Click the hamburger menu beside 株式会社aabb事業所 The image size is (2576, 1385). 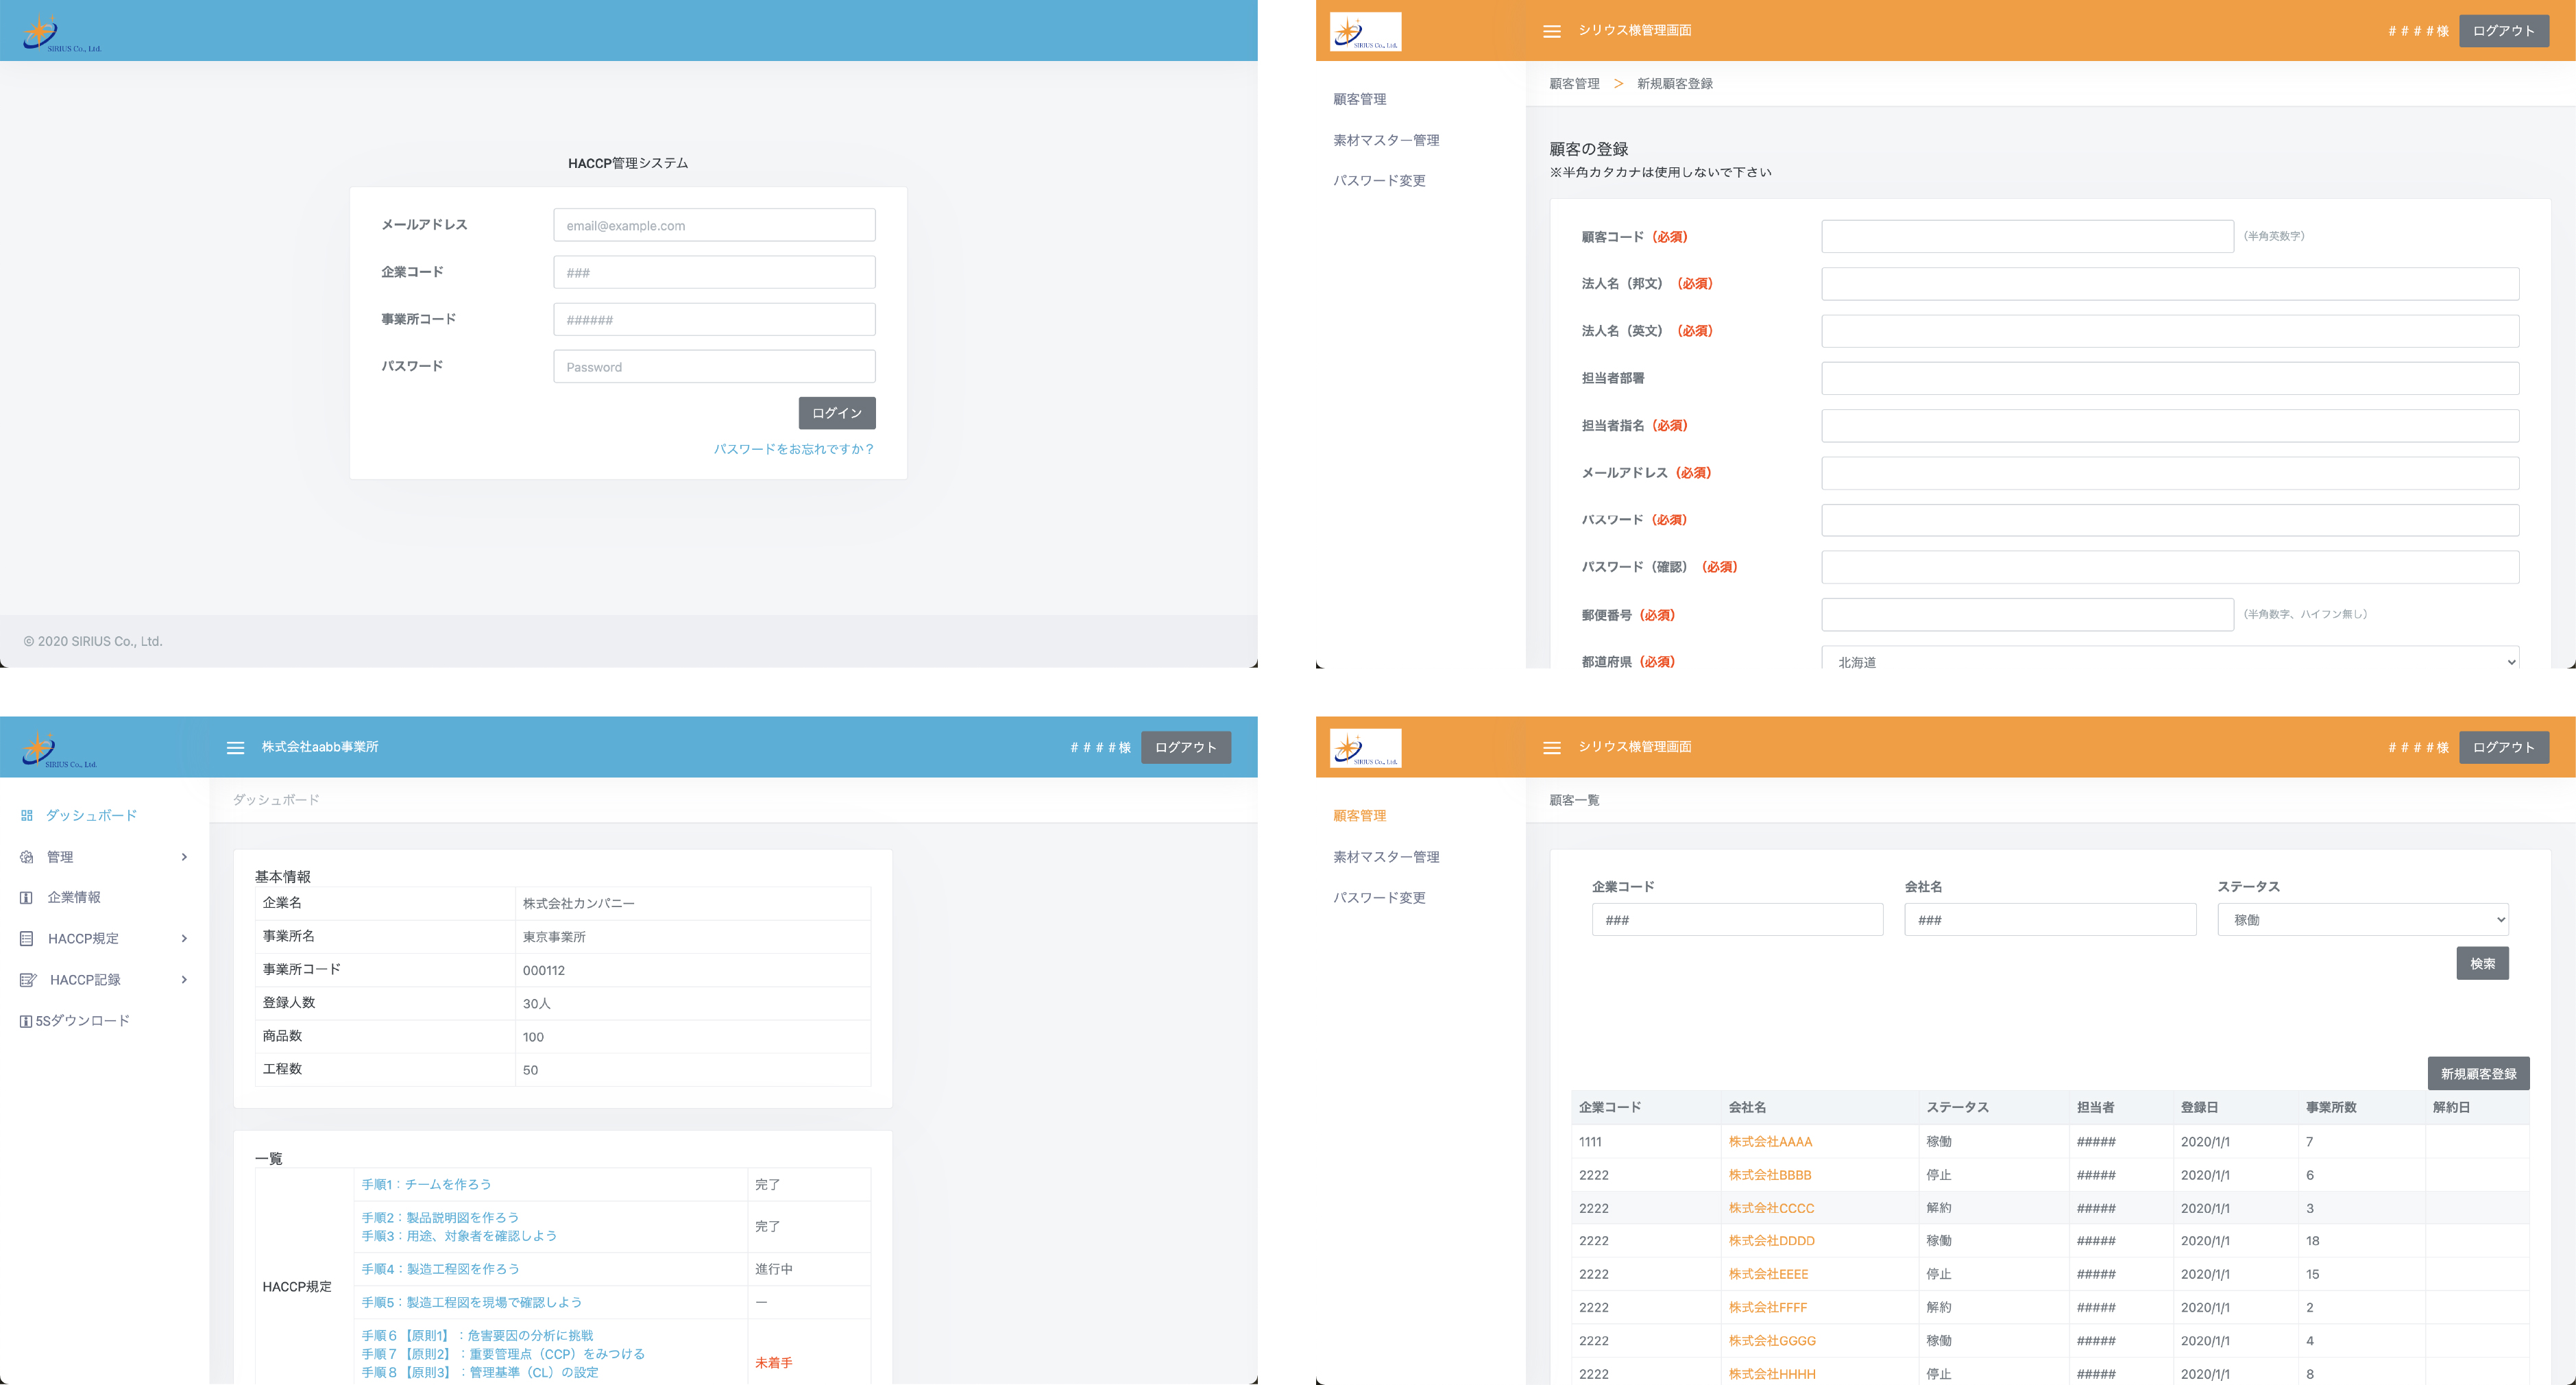pyautogui.click(x=236, y=748)
